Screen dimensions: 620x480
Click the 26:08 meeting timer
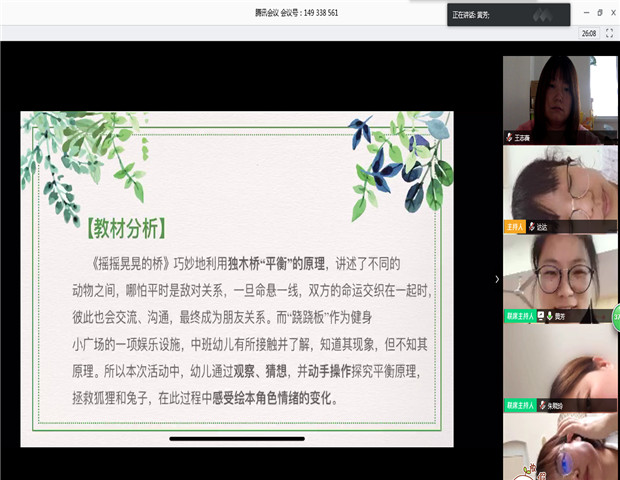[589, 33]
